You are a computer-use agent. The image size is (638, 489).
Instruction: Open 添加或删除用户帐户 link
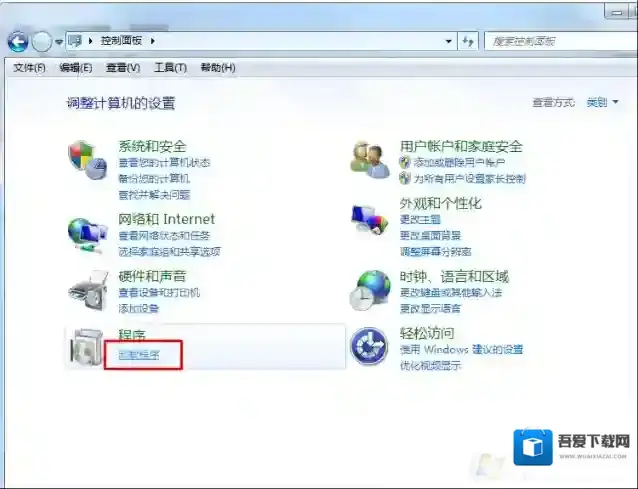pyautogui.click(x=459, y=163)
